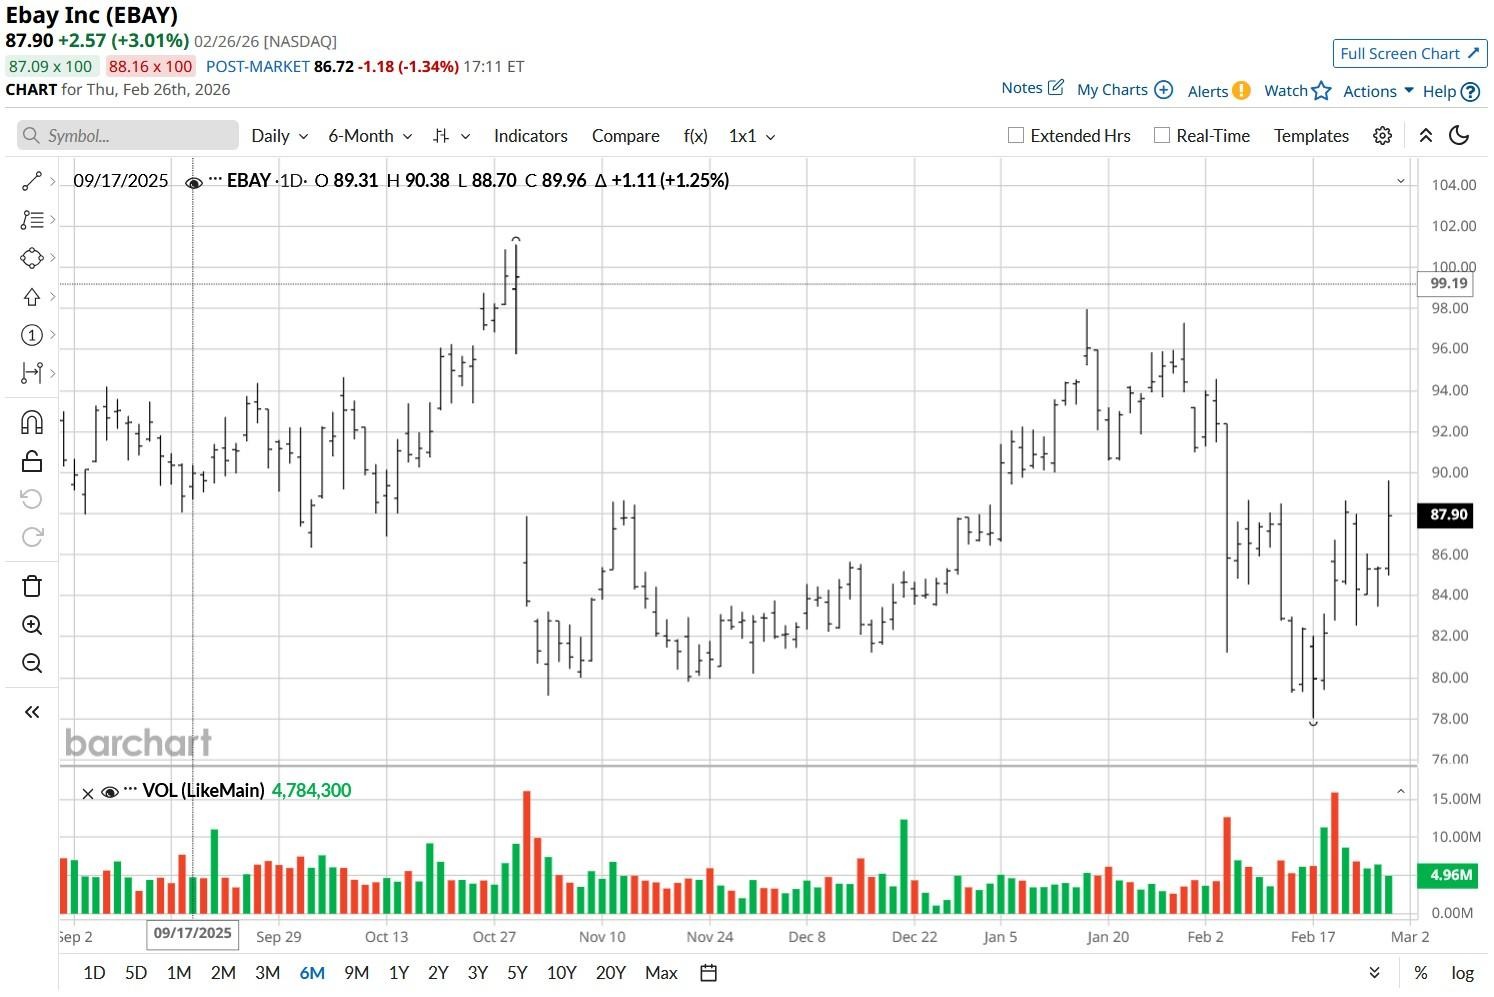Select the measure range tool
This screenshot has height=997, width=1494.
[31, 373]
